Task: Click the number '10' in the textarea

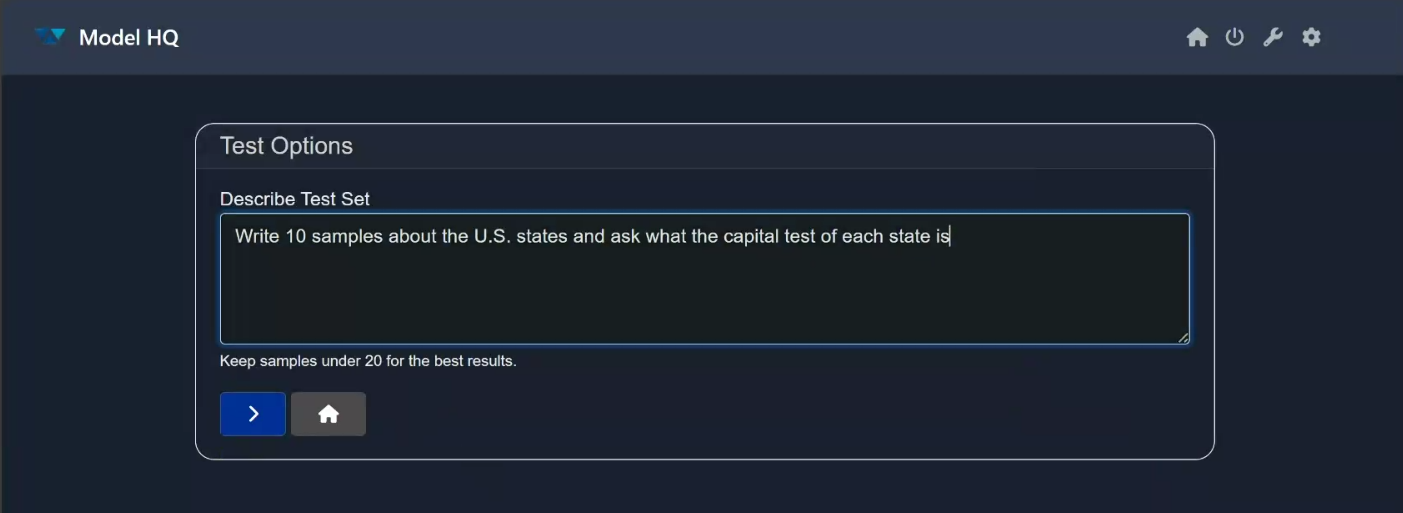Action: [295, 237]
